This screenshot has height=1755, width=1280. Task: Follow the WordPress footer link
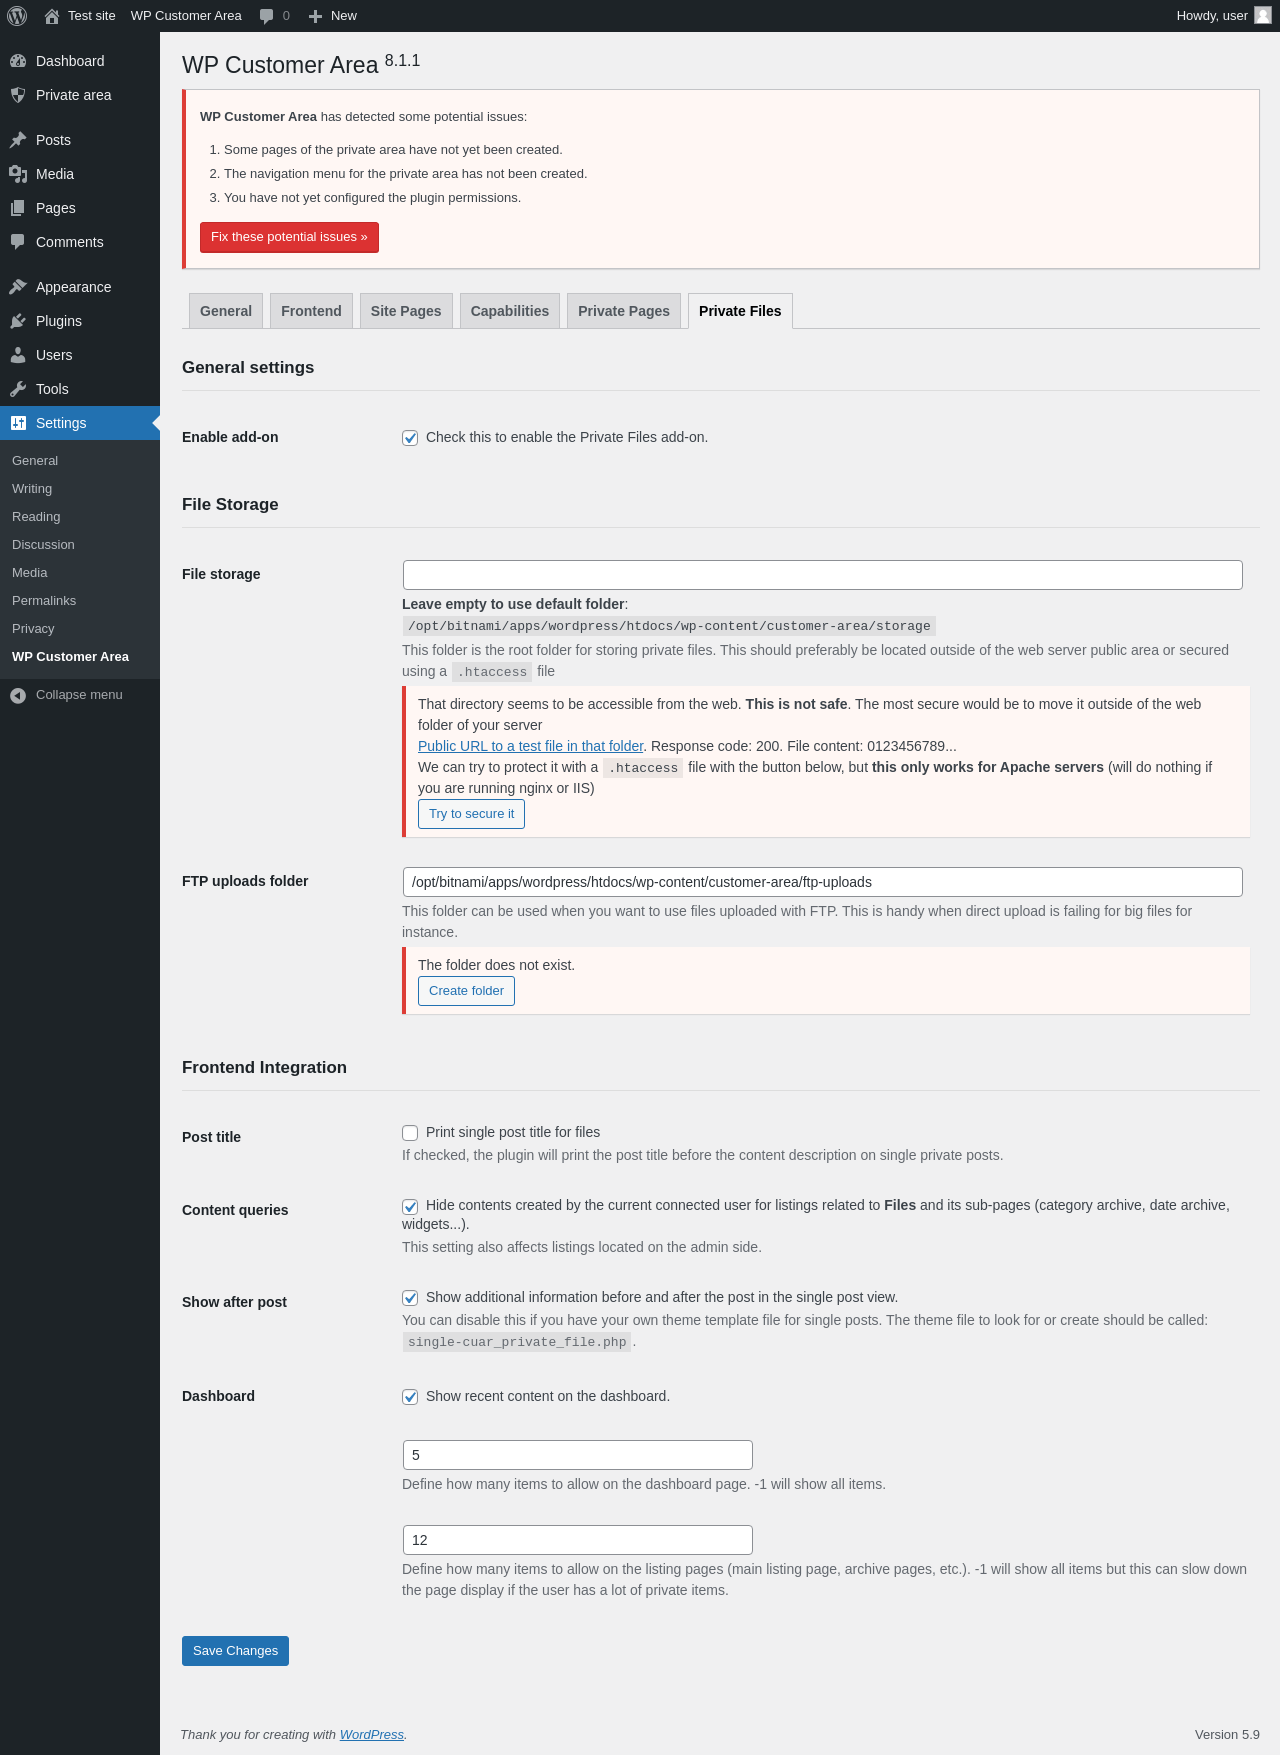(372, 1735)
